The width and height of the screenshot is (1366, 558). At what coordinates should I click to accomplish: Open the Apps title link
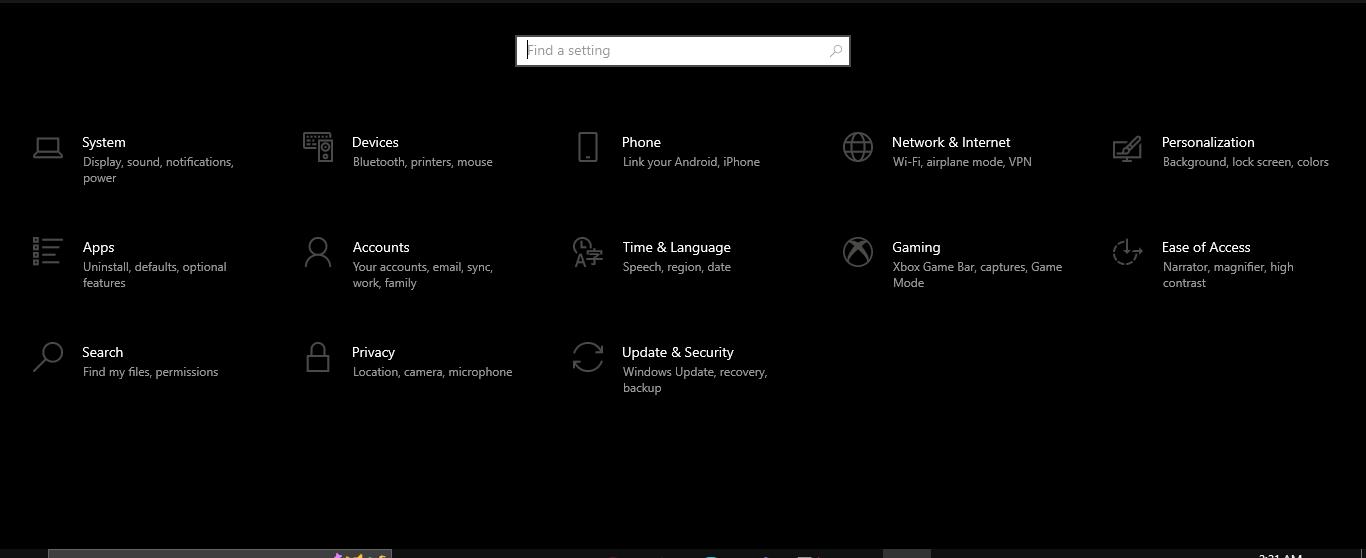pos(98,247)
